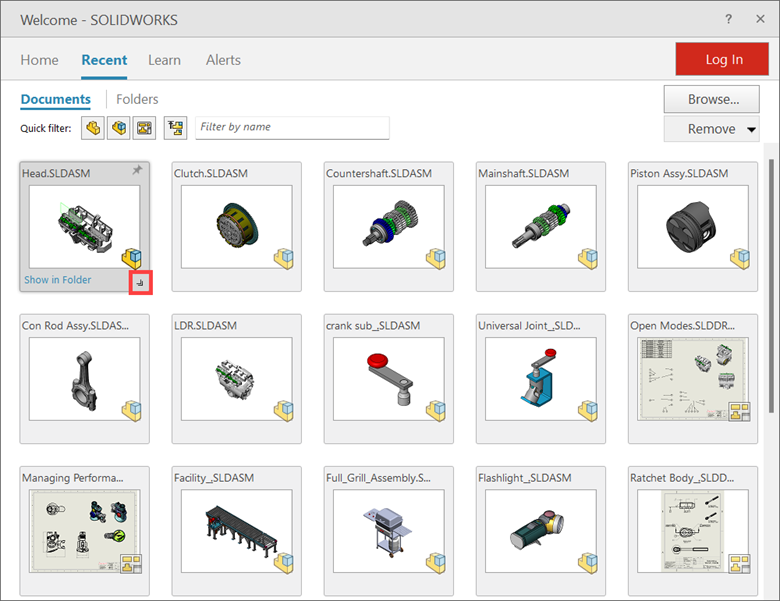Click assembly type icon on Clutch.SLDASM

(x=284, y=259)
